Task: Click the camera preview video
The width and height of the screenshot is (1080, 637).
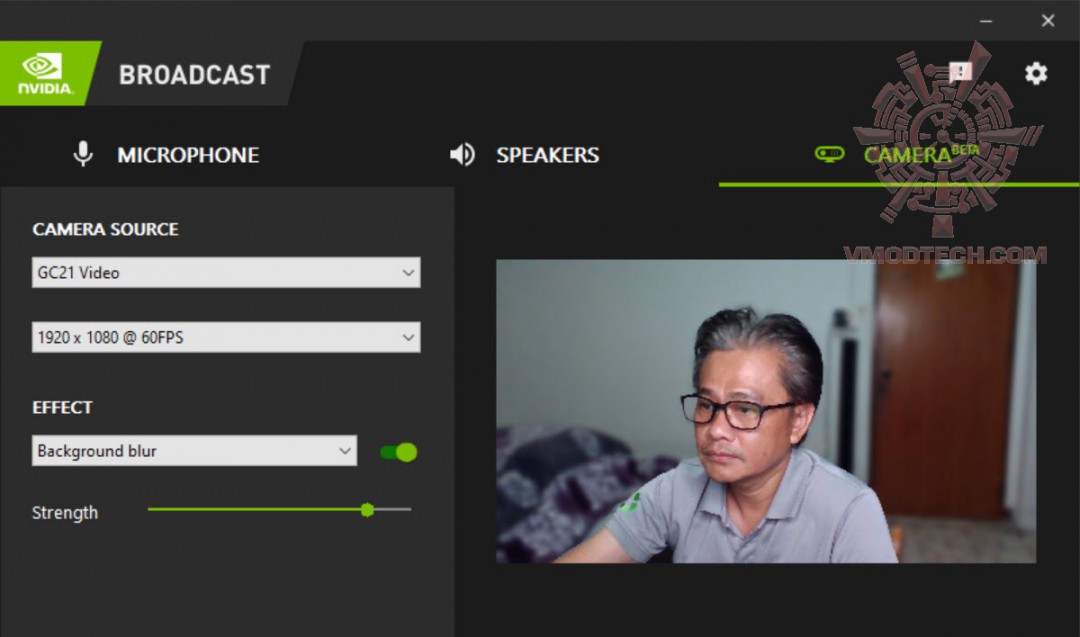Action: pos(766,411)
